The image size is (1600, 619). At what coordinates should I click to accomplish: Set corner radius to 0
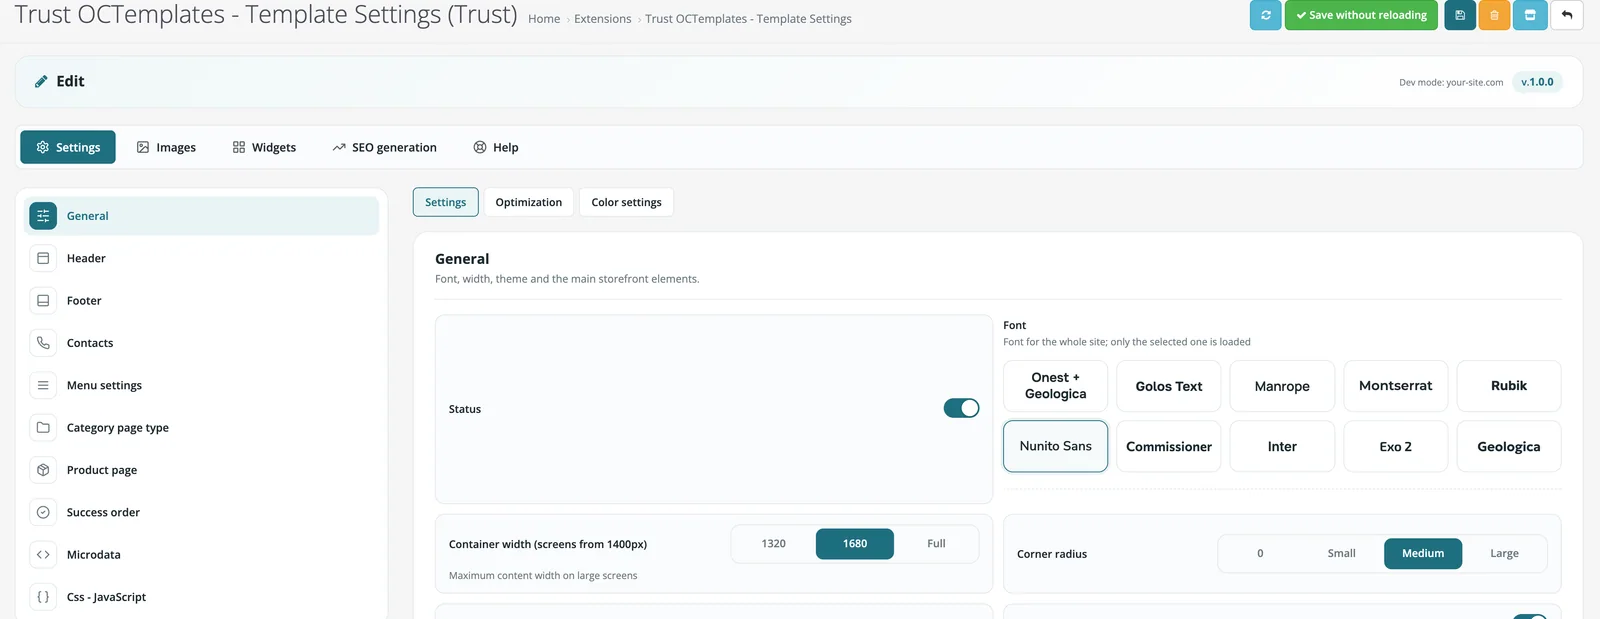1260,553
